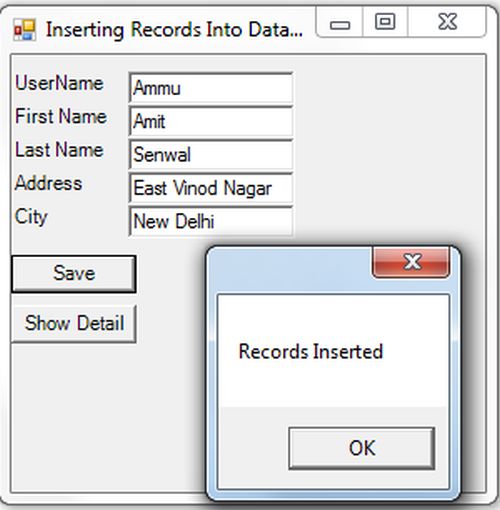Focus the UserName field containing Ammu

tap(211, 88)
